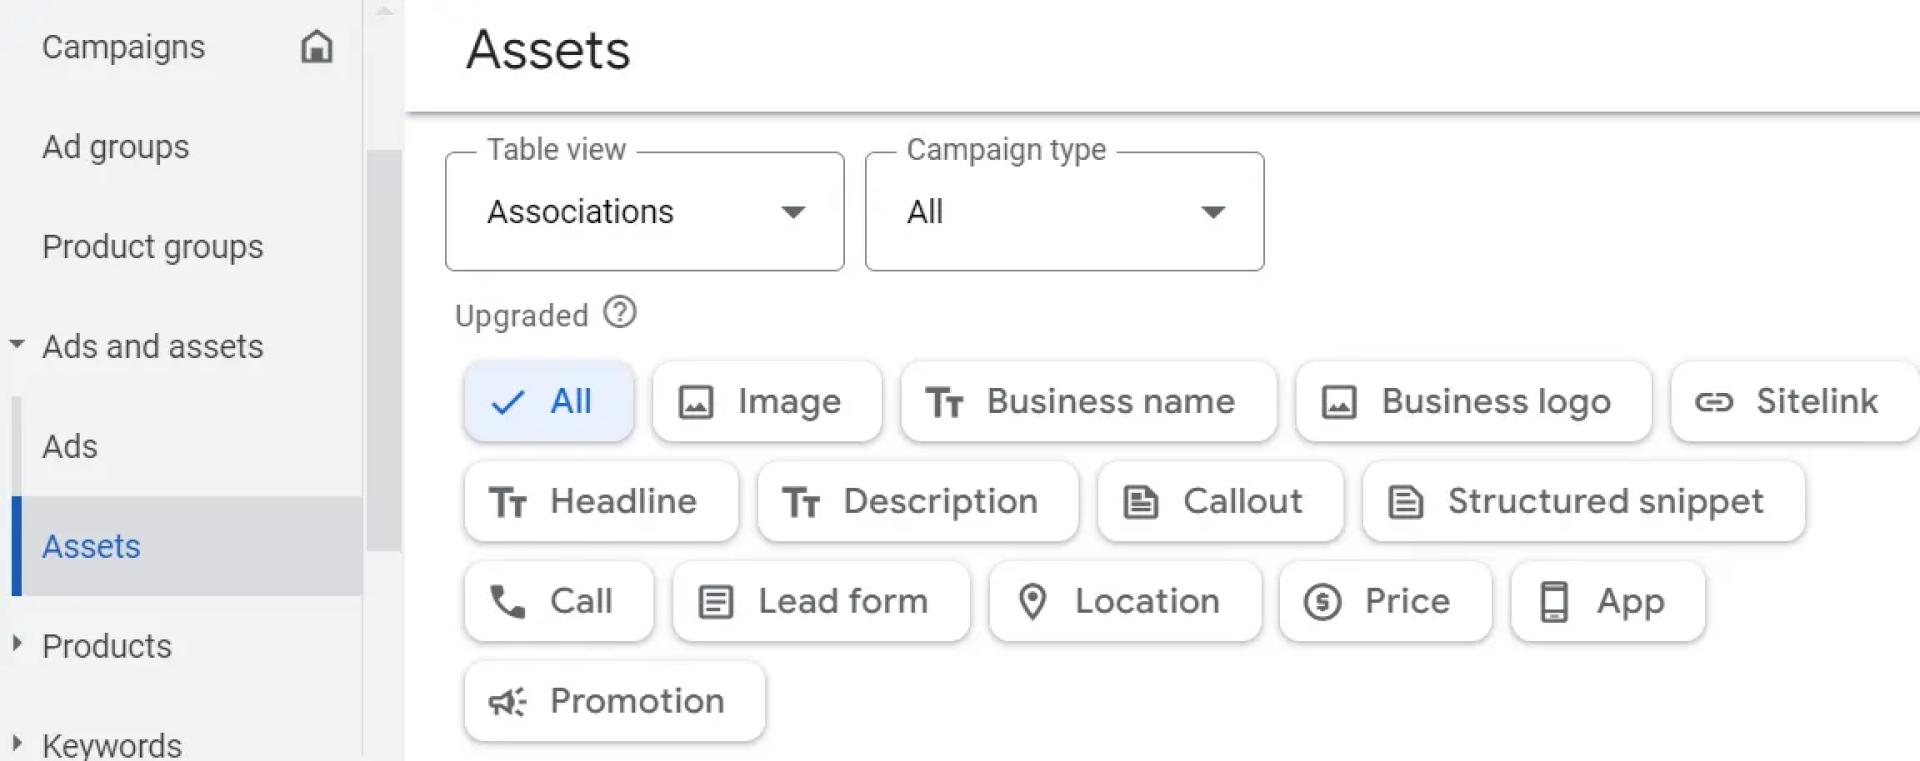
Task: Choose the Call asset chip
Action: point(559,601)
